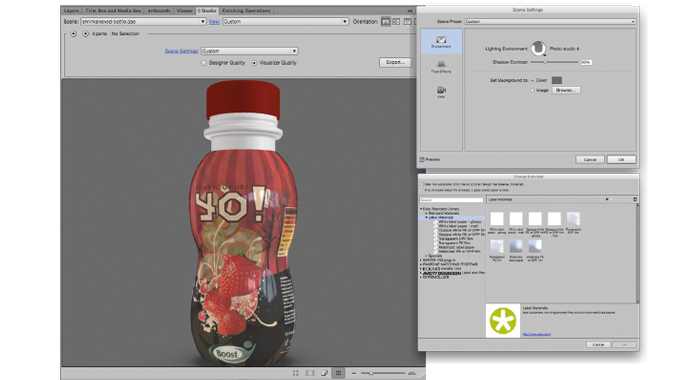Expand Specials tree node
The width and height of the screenshot is (680, 380).
[426, 256]
